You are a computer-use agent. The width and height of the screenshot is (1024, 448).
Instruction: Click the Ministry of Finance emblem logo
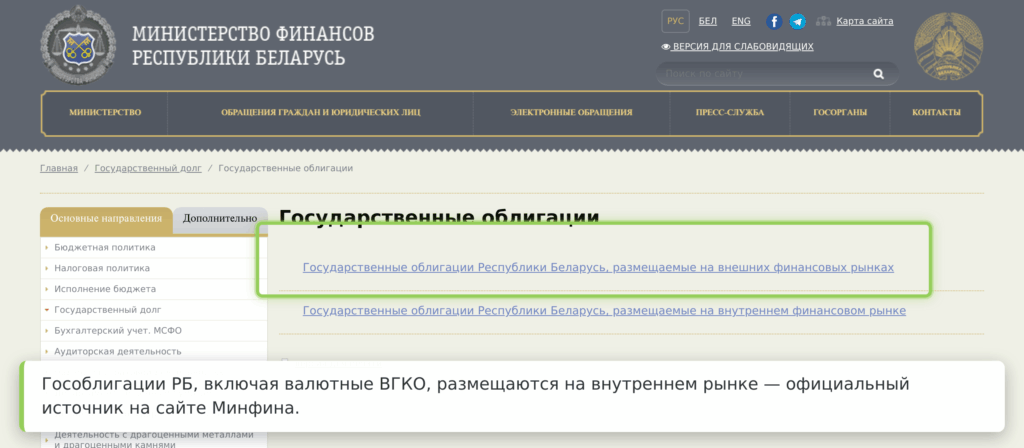pos(78,44)
